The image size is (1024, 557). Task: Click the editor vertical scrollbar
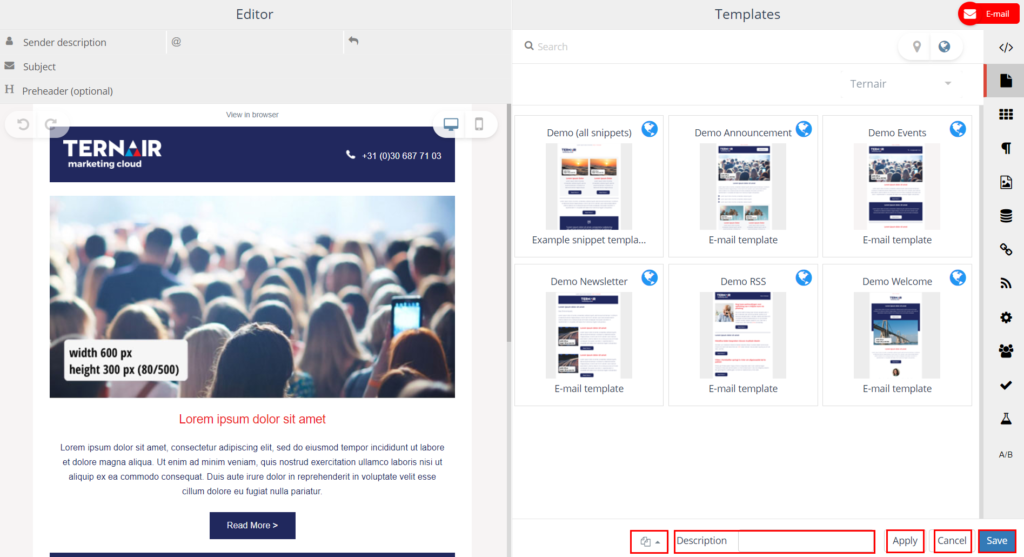[x=509, y=222]
